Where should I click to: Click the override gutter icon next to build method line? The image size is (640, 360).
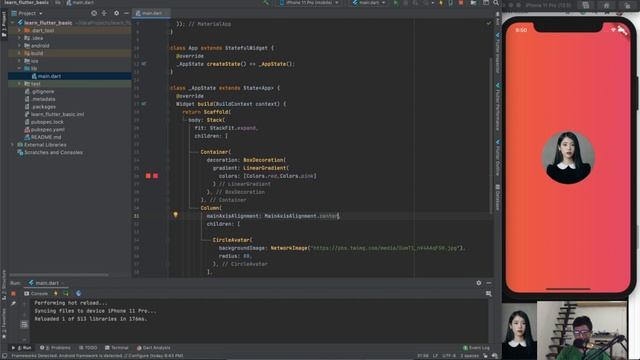tap(144, 104)
